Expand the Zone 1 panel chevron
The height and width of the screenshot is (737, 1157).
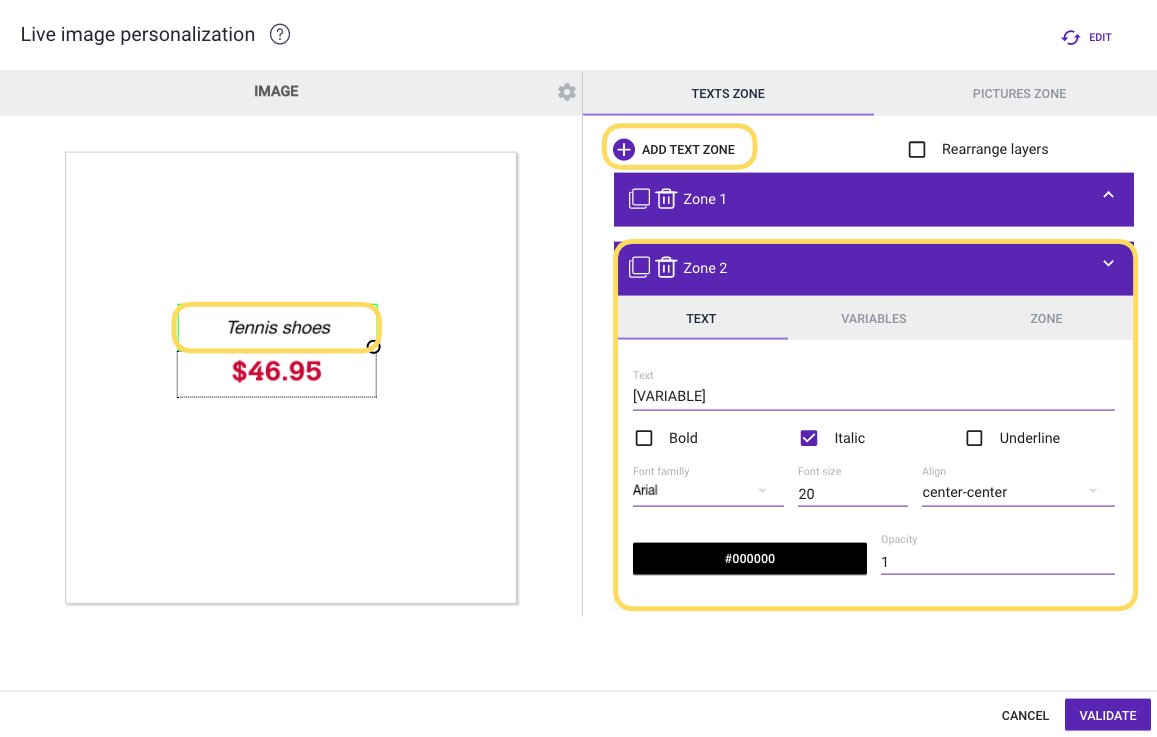[x=1108, y=196]
